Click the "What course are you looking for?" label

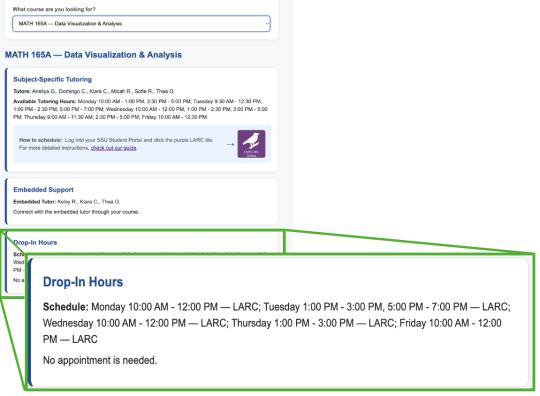click(54, 9)
